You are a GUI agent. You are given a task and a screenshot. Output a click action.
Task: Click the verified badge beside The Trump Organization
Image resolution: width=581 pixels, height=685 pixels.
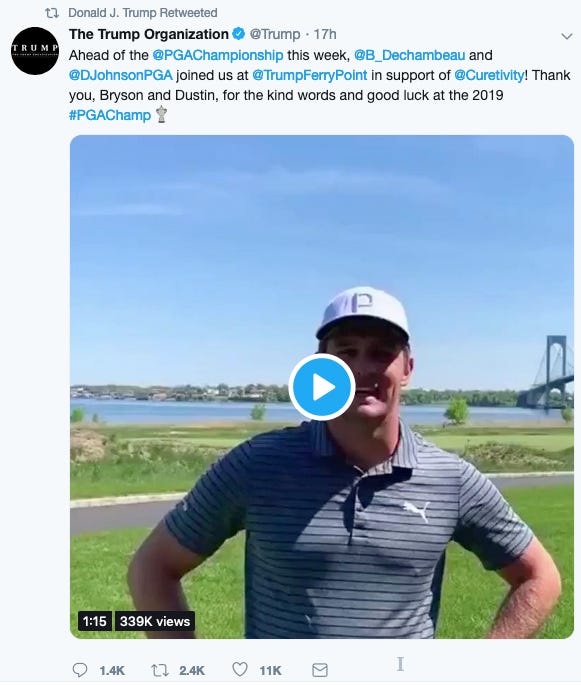coord(239,34)
